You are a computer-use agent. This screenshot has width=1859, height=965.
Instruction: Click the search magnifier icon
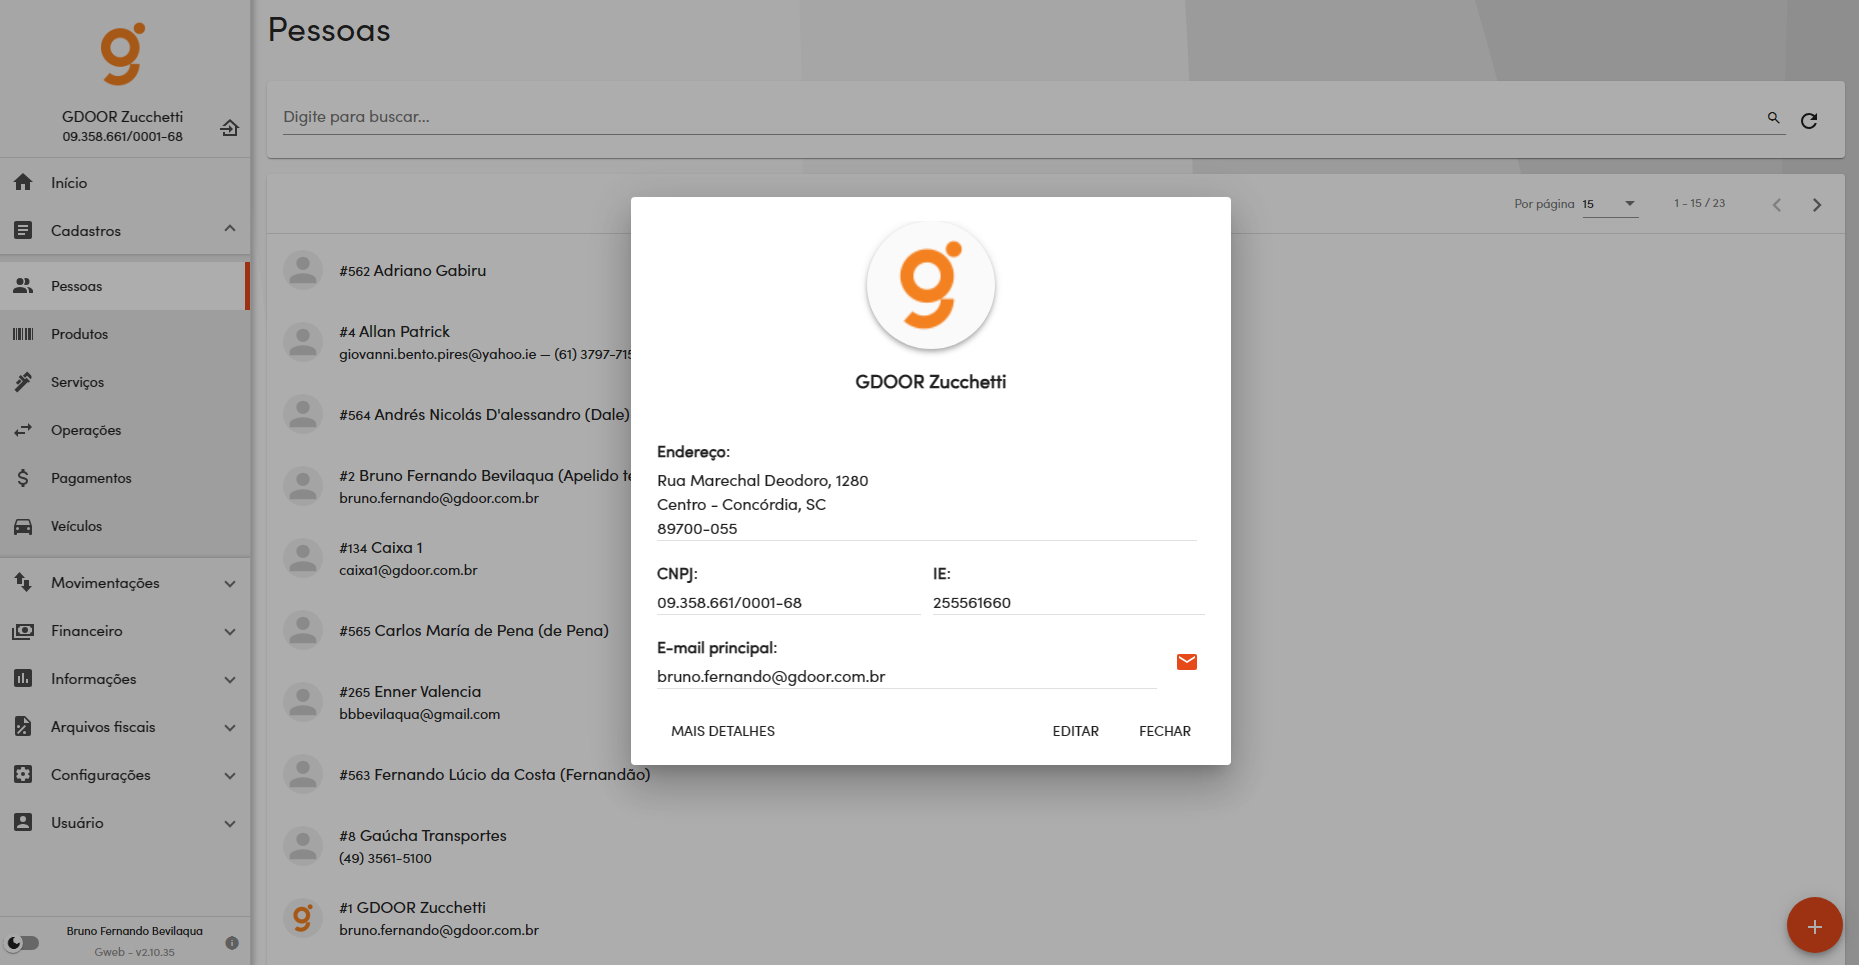(x=1773, y=118)
